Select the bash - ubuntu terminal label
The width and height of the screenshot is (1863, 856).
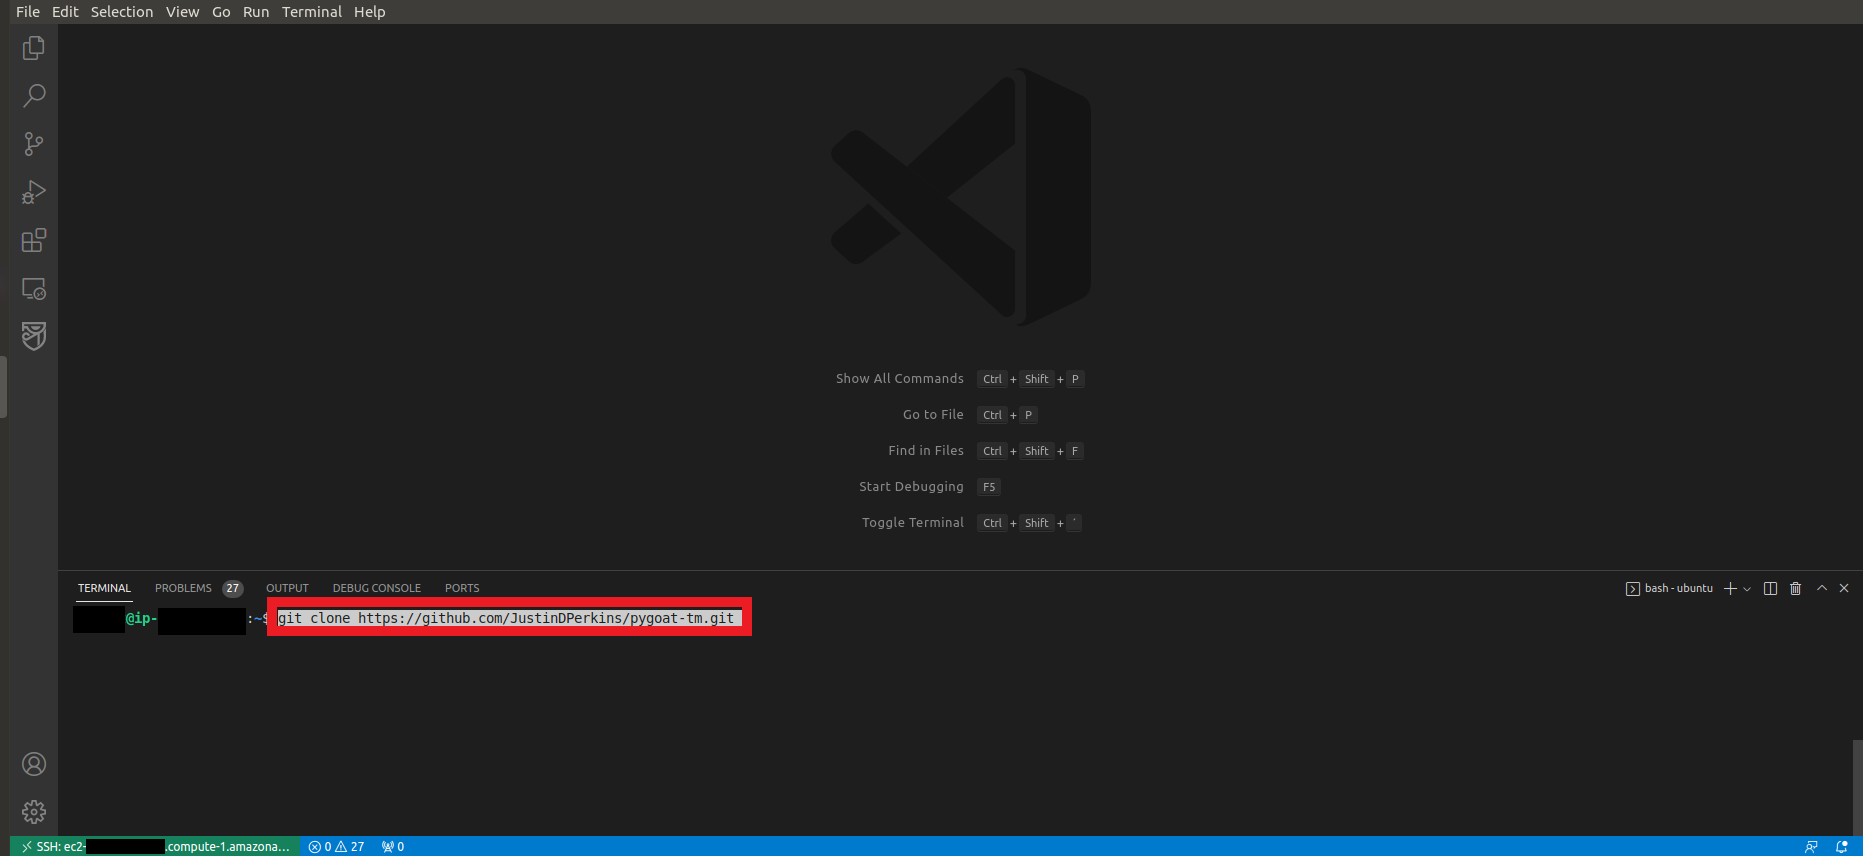[x=1669, y=588]
